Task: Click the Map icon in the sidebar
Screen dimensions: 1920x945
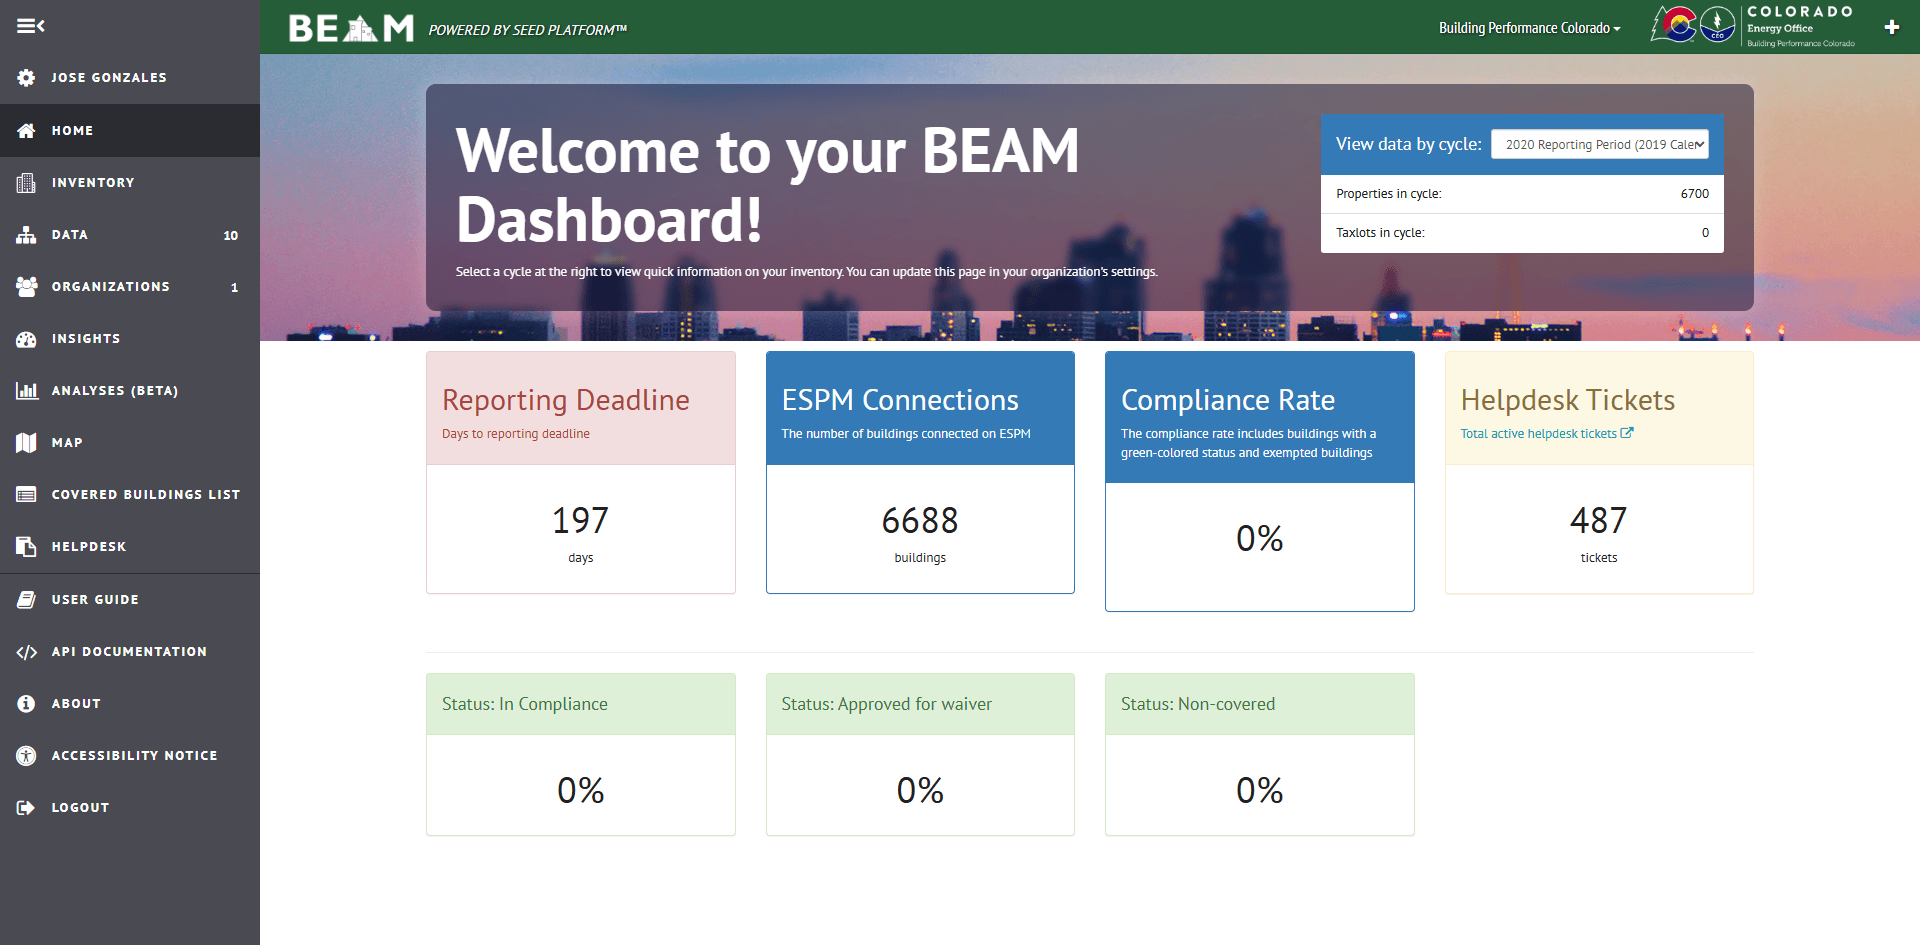Action: pyautogui.click(x=26, y=443)
